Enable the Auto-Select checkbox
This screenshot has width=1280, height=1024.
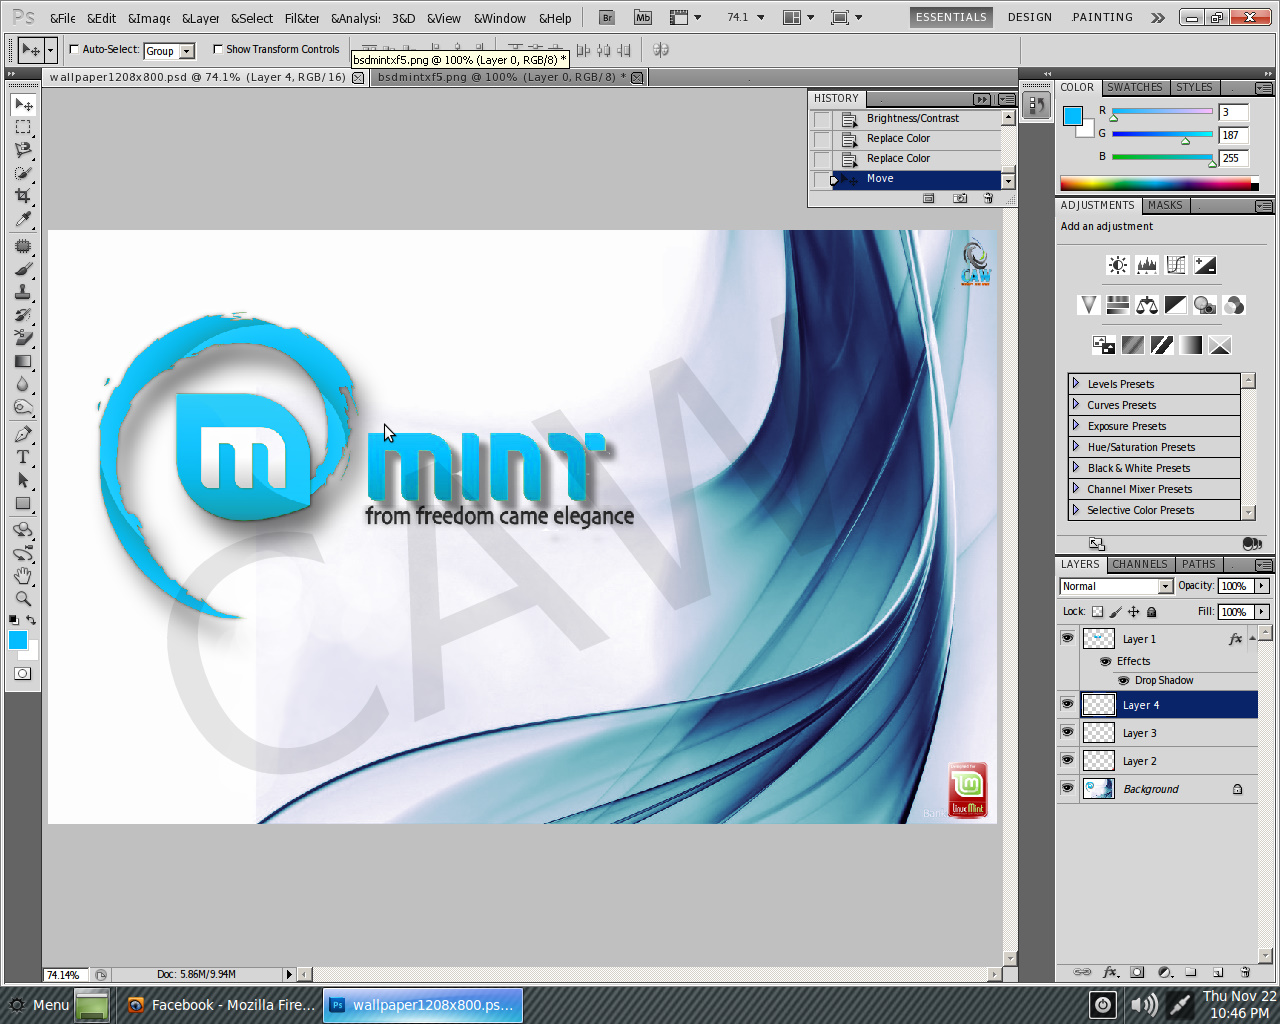[x=74, y=49]
